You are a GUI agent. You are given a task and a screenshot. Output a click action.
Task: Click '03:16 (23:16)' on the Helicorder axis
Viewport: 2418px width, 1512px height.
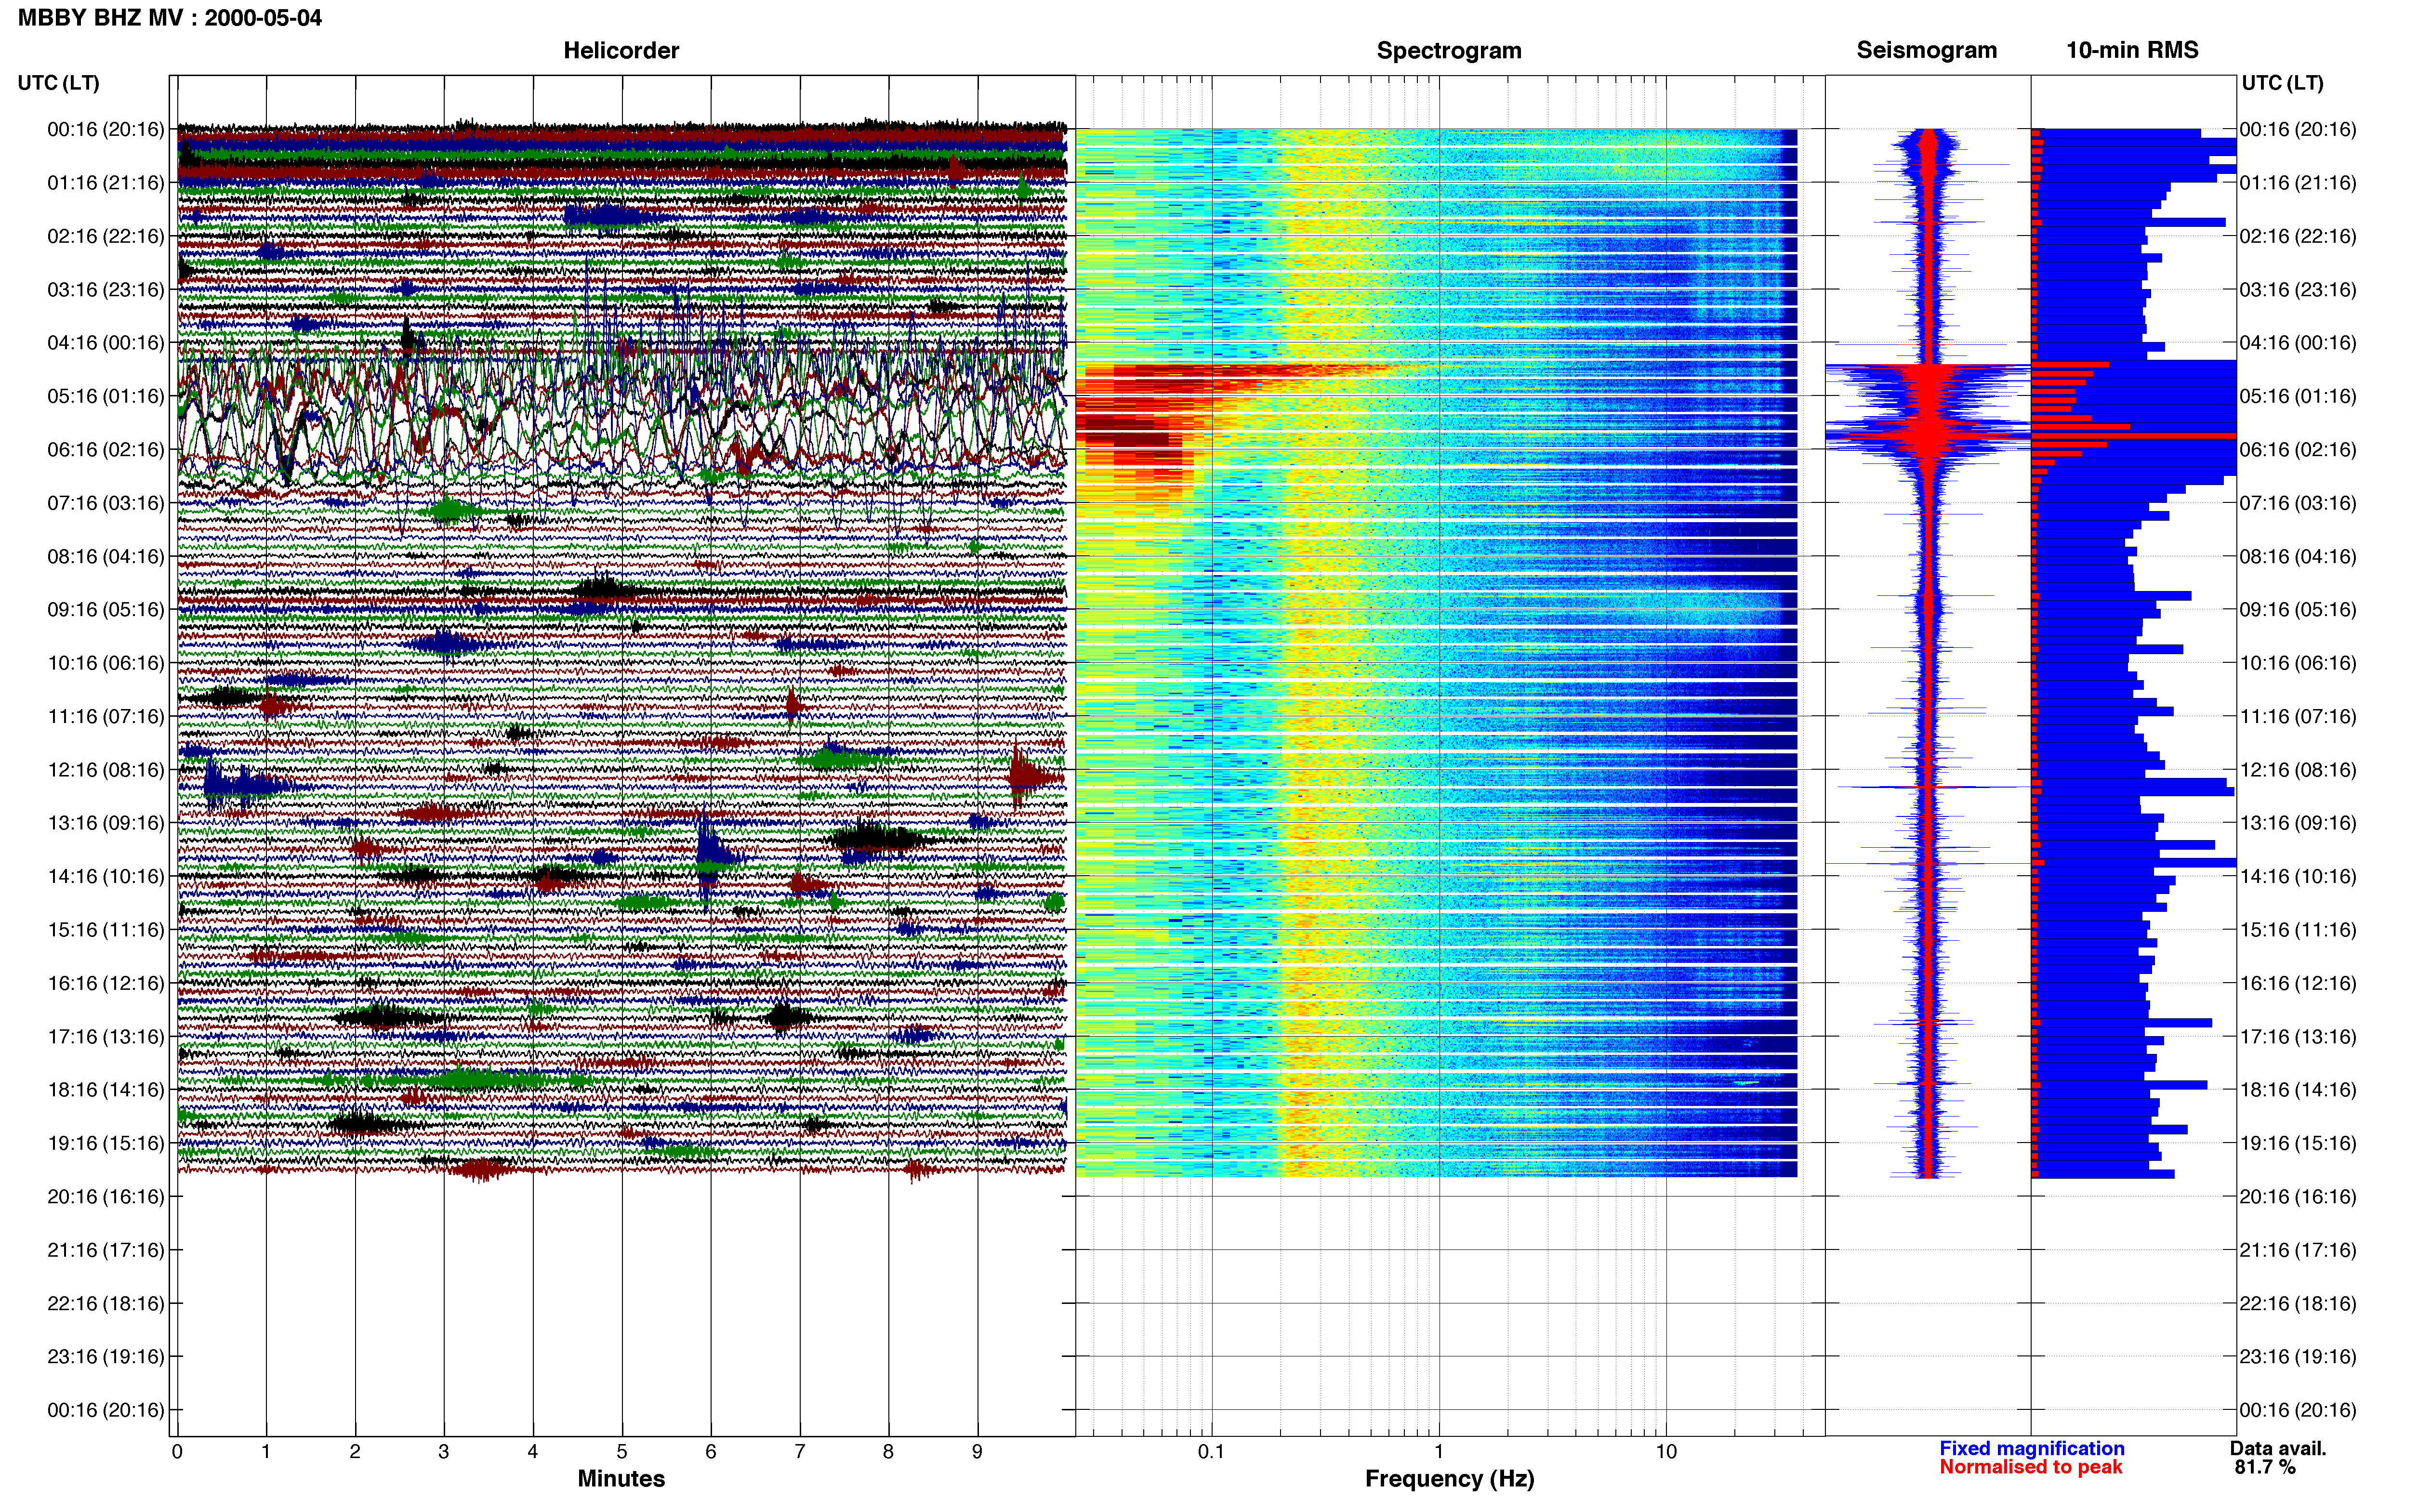[x=106, y=289]
